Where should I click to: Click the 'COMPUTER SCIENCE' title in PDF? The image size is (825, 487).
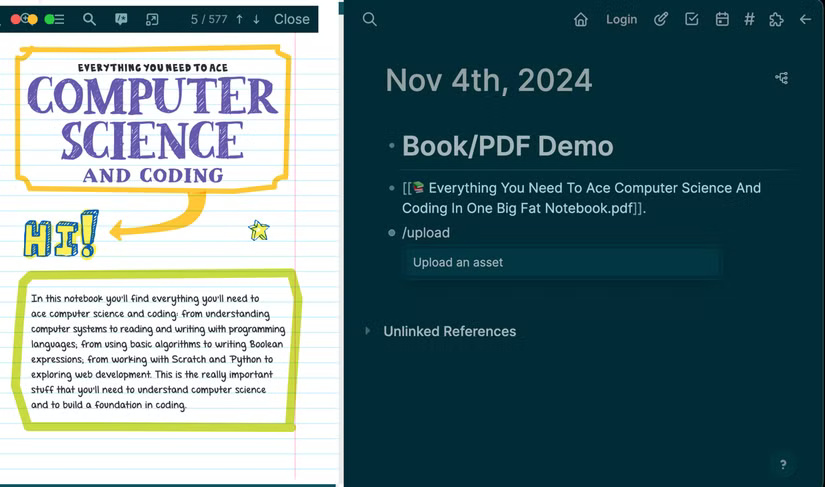point(153,118)
